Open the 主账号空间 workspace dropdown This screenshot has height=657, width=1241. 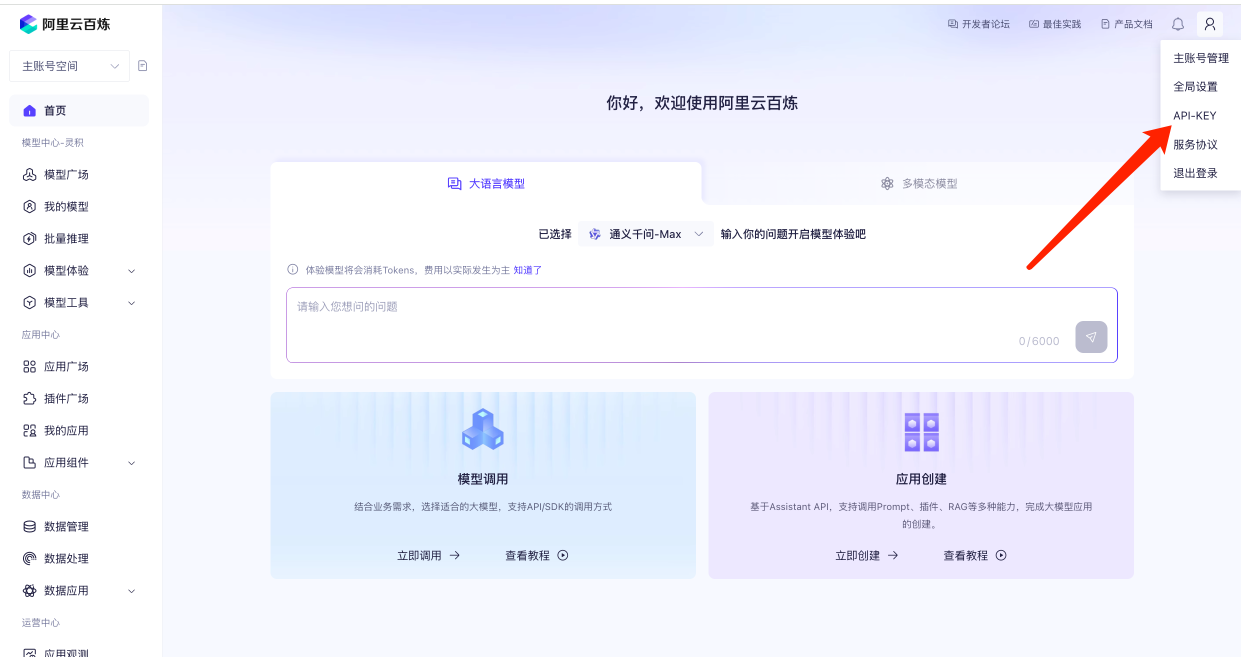[x=69, y=66]
